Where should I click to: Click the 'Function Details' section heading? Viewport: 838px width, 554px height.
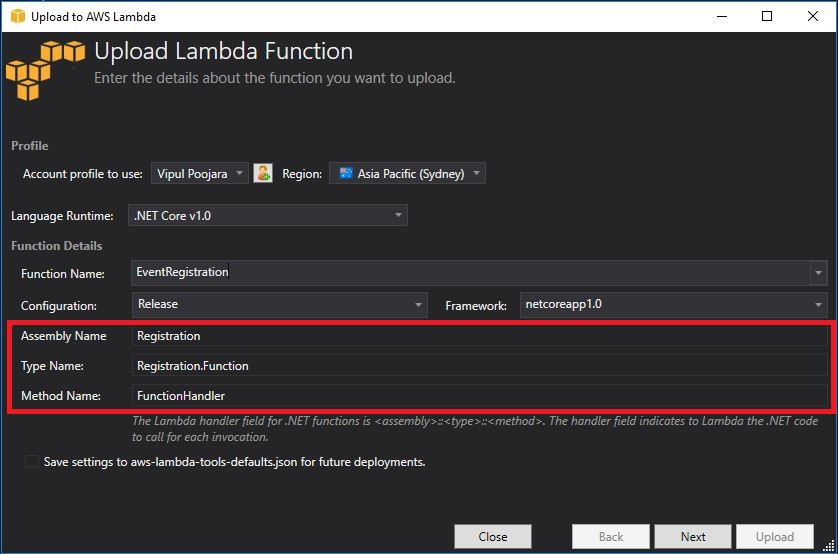[57, 246]
